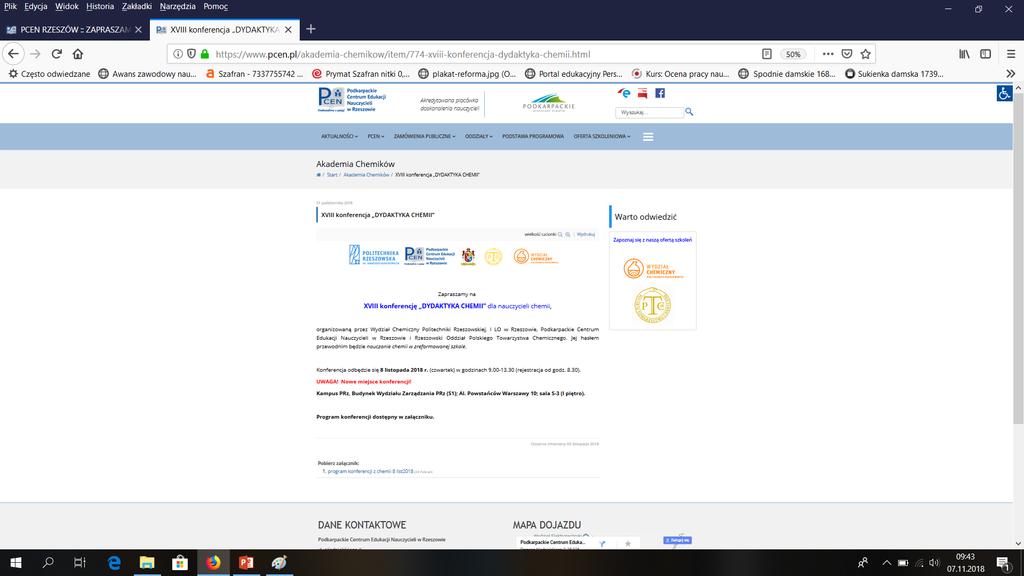This screenshot has height=576, width=1024.
Task: Open Kurs: Ocena pracy nau... bookmark
Action: (680, 74)
